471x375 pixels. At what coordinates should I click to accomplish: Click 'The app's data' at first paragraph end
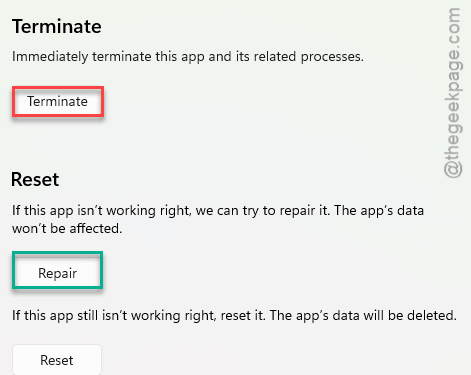click(x=379, y=211)
